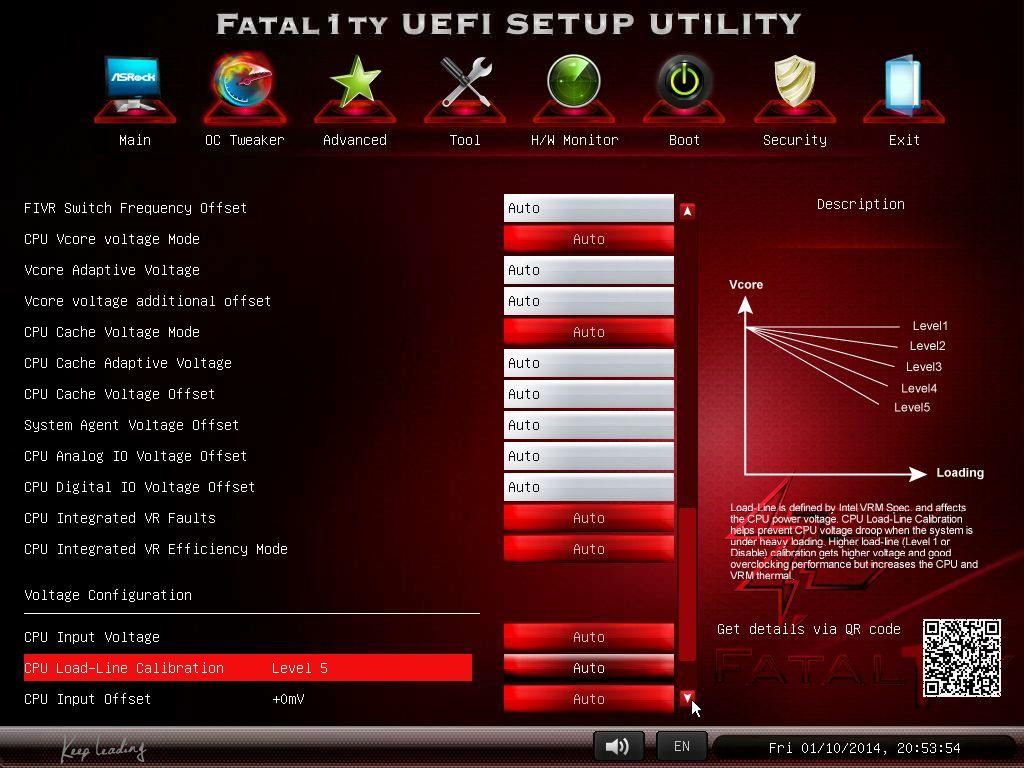Click the Level1 line label in graph
This screenshot has width=1024, height=768.
click(930, 326)
